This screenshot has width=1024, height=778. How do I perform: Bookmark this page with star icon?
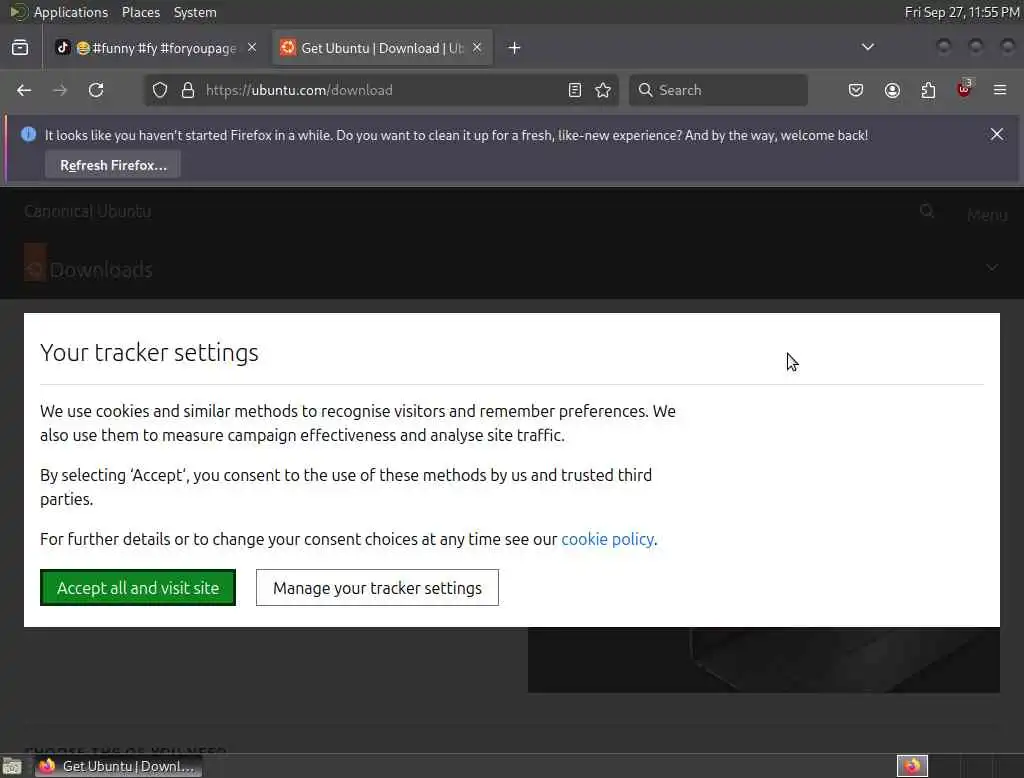(x=603, y=90)
